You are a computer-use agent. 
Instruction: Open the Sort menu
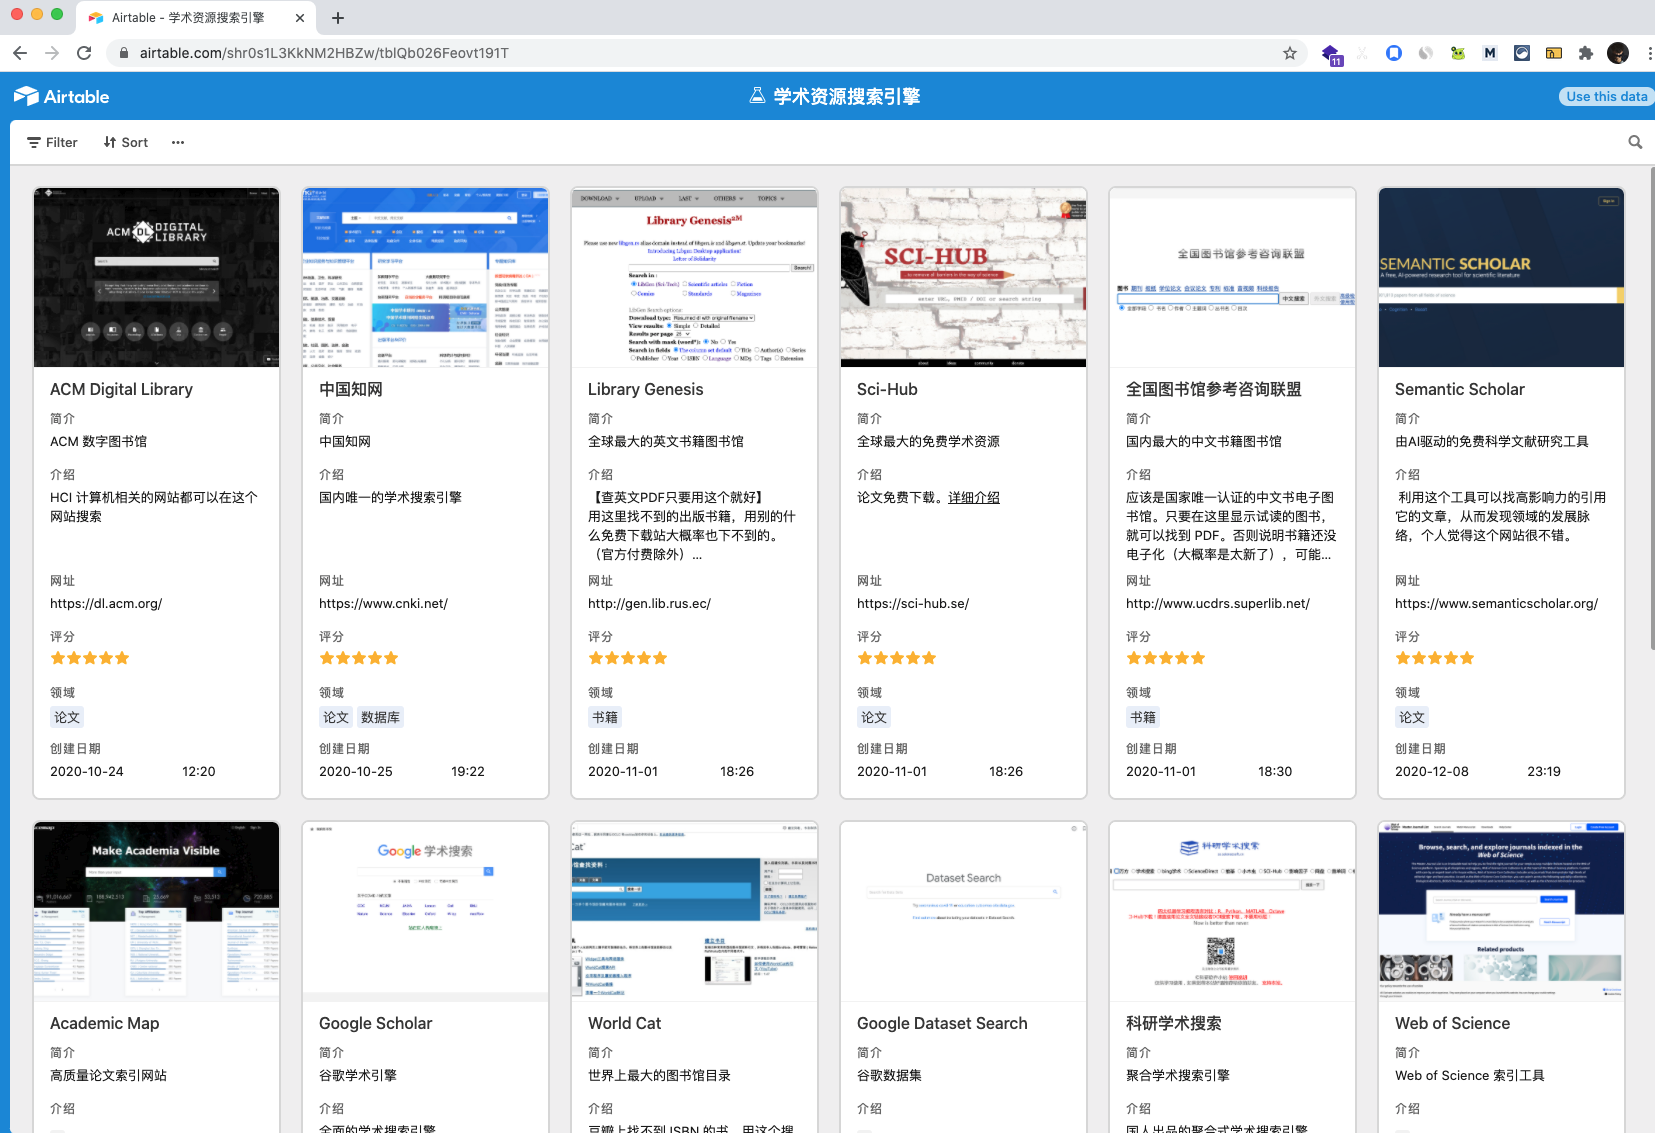click(x=126, y=142)
